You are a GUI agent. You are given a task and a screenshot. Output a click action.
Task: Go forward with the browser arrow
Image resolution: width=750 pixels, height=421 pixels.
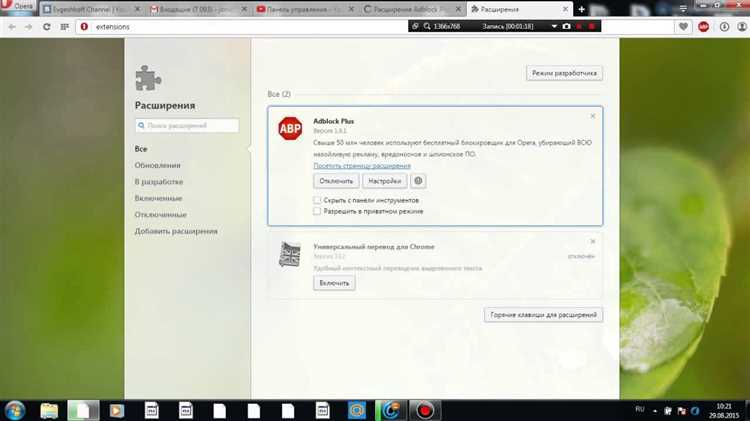[x=28, y=27]
